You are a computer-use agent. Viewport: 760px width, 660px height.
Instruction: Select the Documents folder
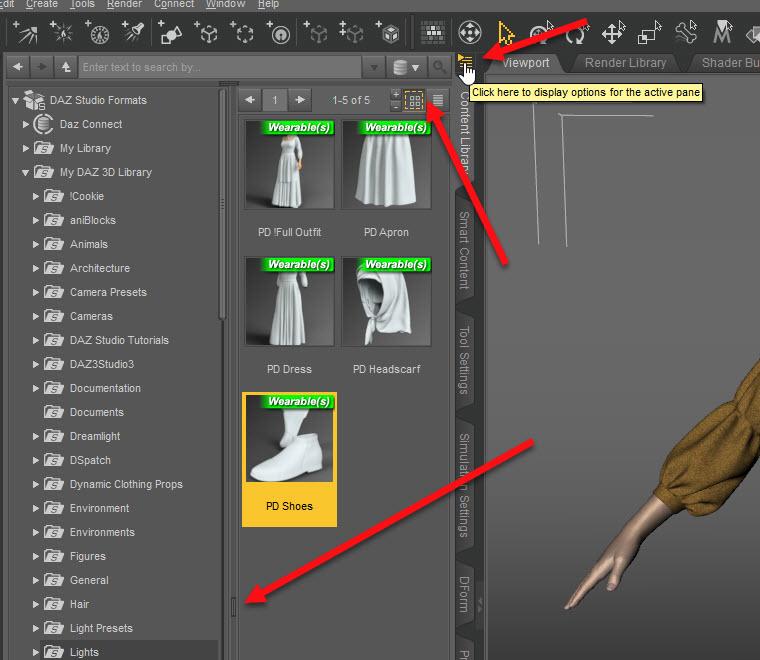96,412
